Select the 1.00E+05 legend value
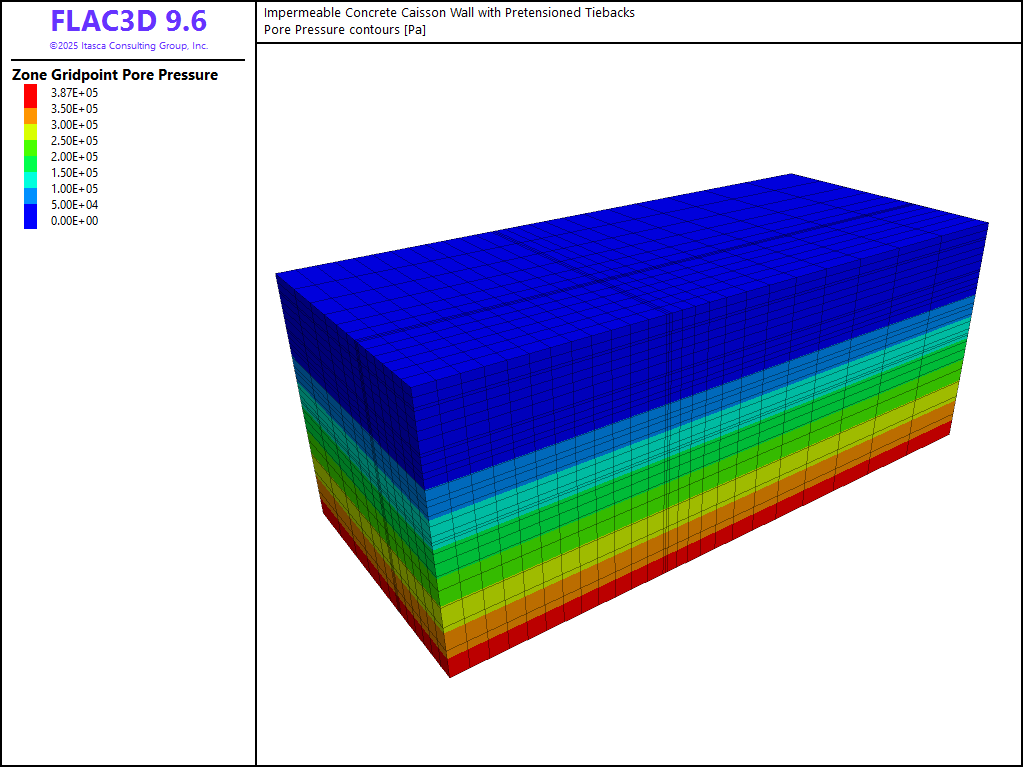This screenshot has height=768, width=1024. (x=74, y=189)
